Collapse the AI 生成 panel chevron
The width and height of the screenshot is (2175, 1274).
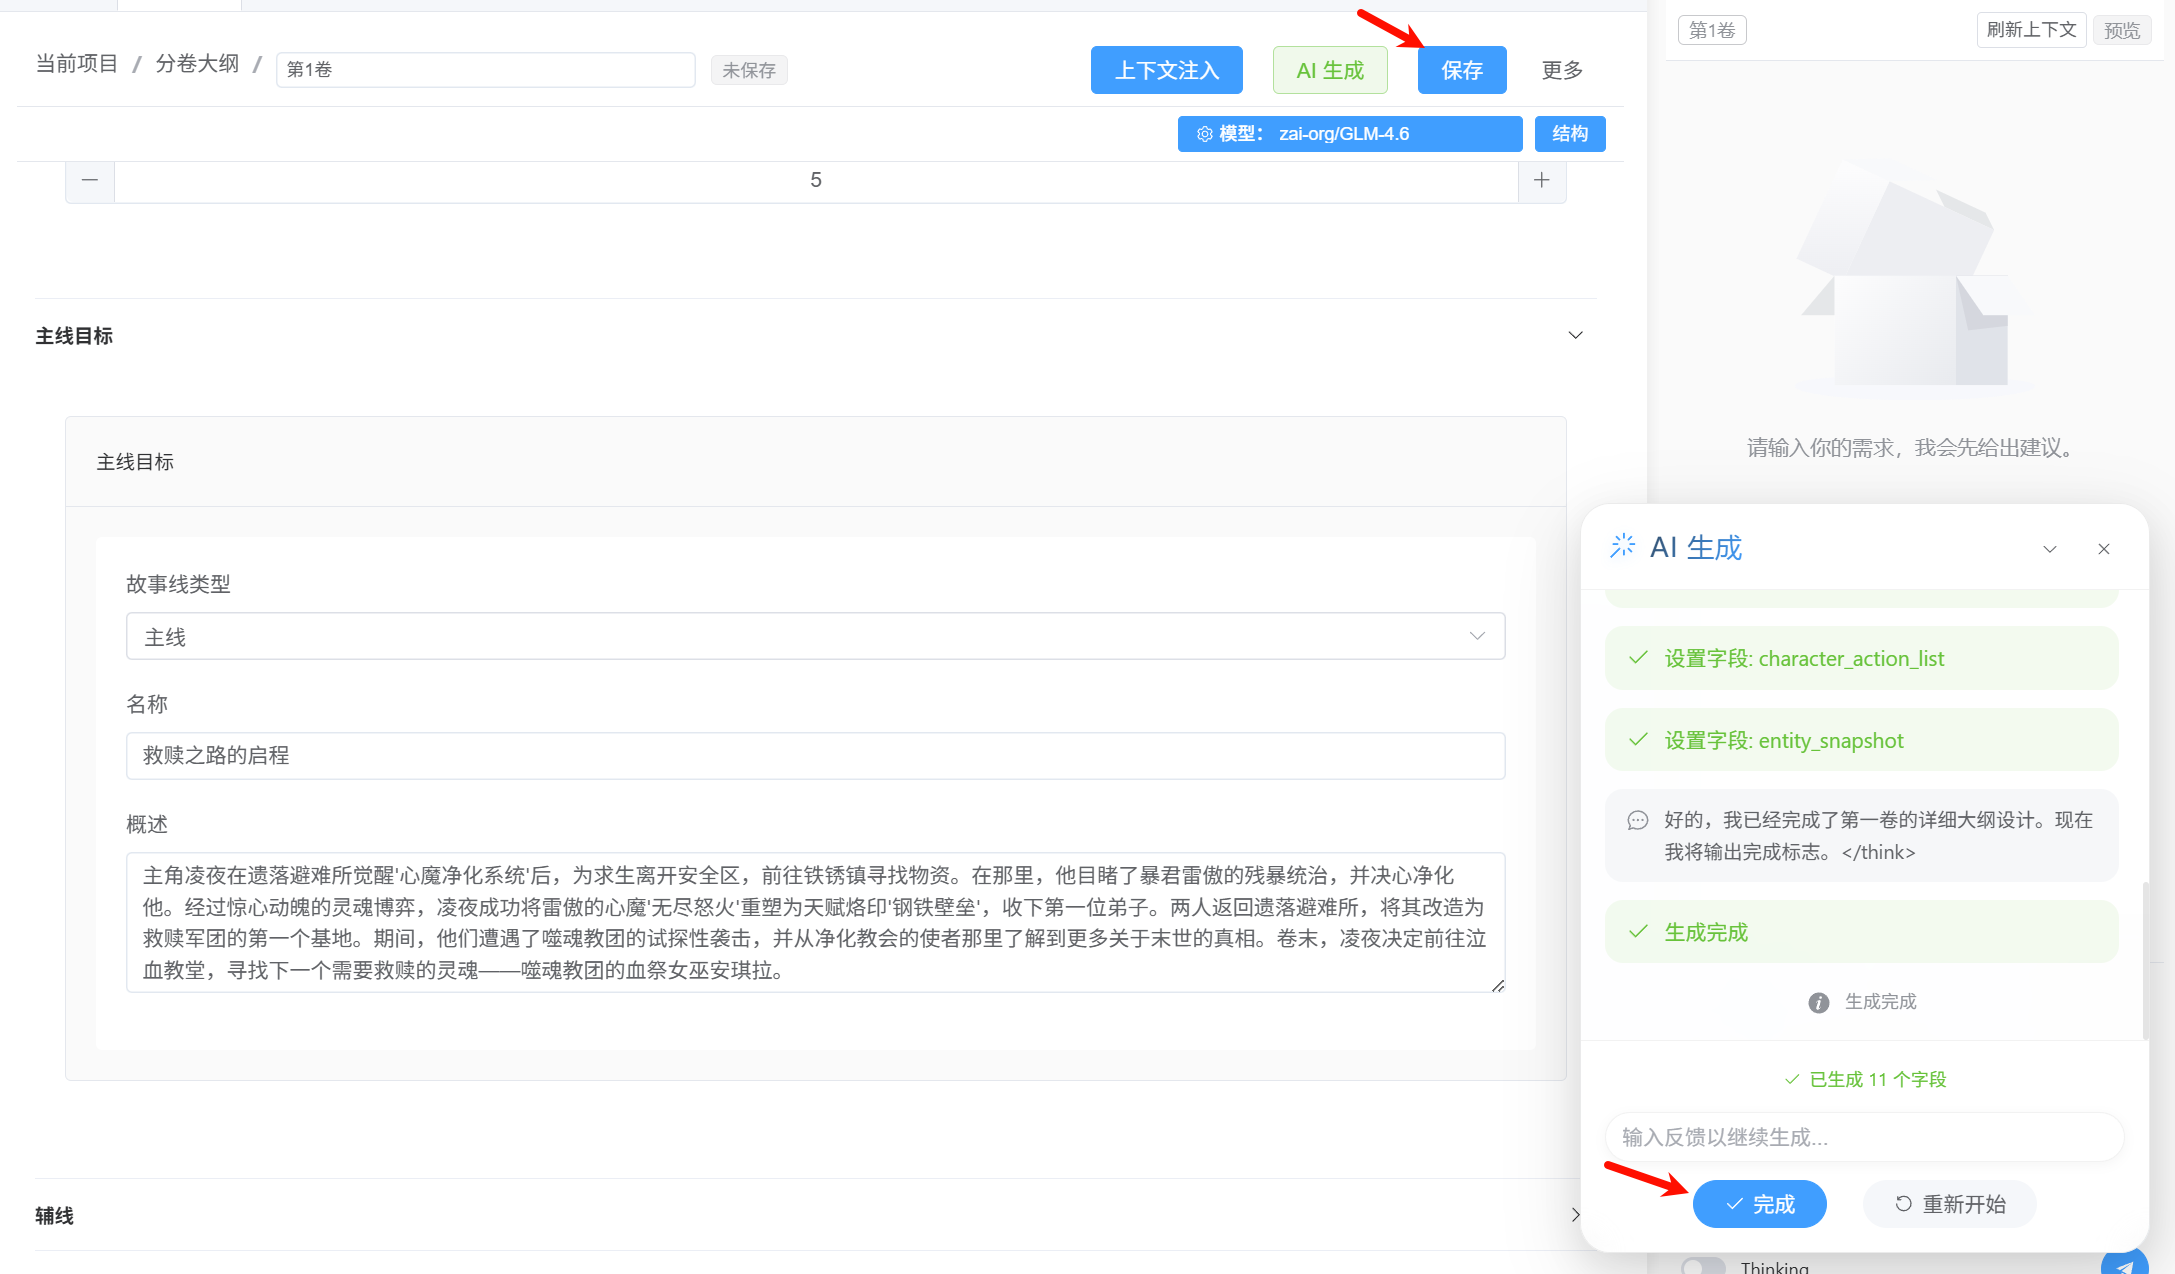pyautogui.click(x=2050, y=549)
